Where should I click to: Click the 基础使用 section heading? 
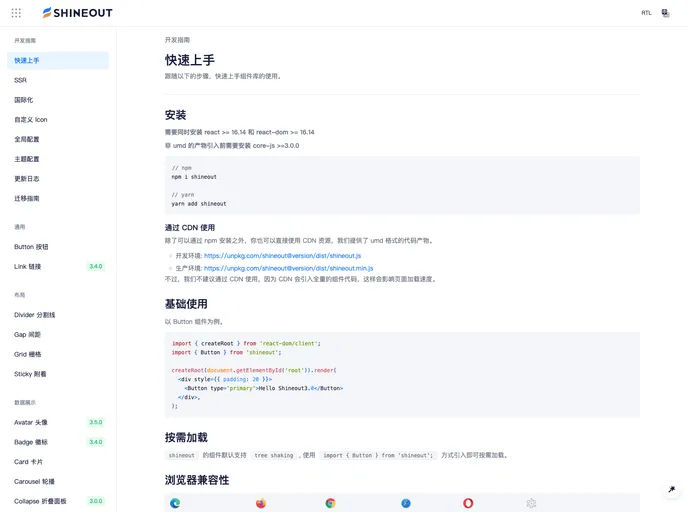tap(186, 304)
